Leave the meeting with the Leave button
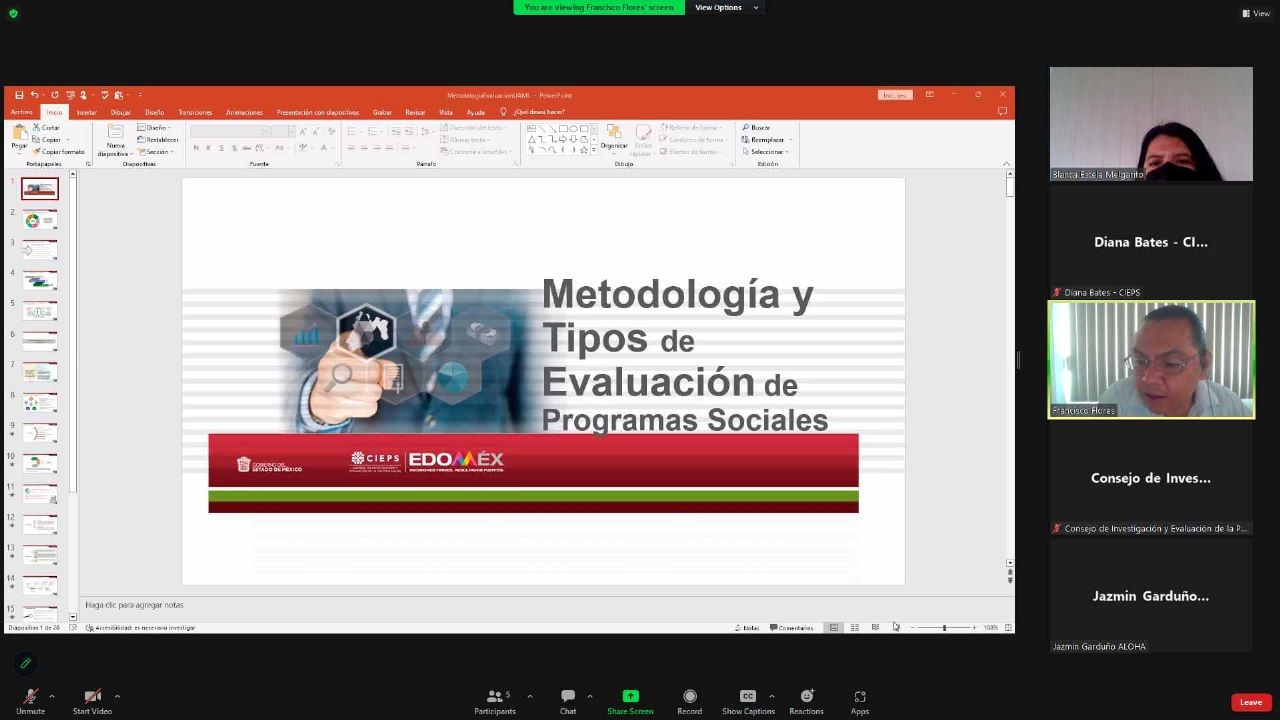The image size is (1280, 720). click(1250, 702)
